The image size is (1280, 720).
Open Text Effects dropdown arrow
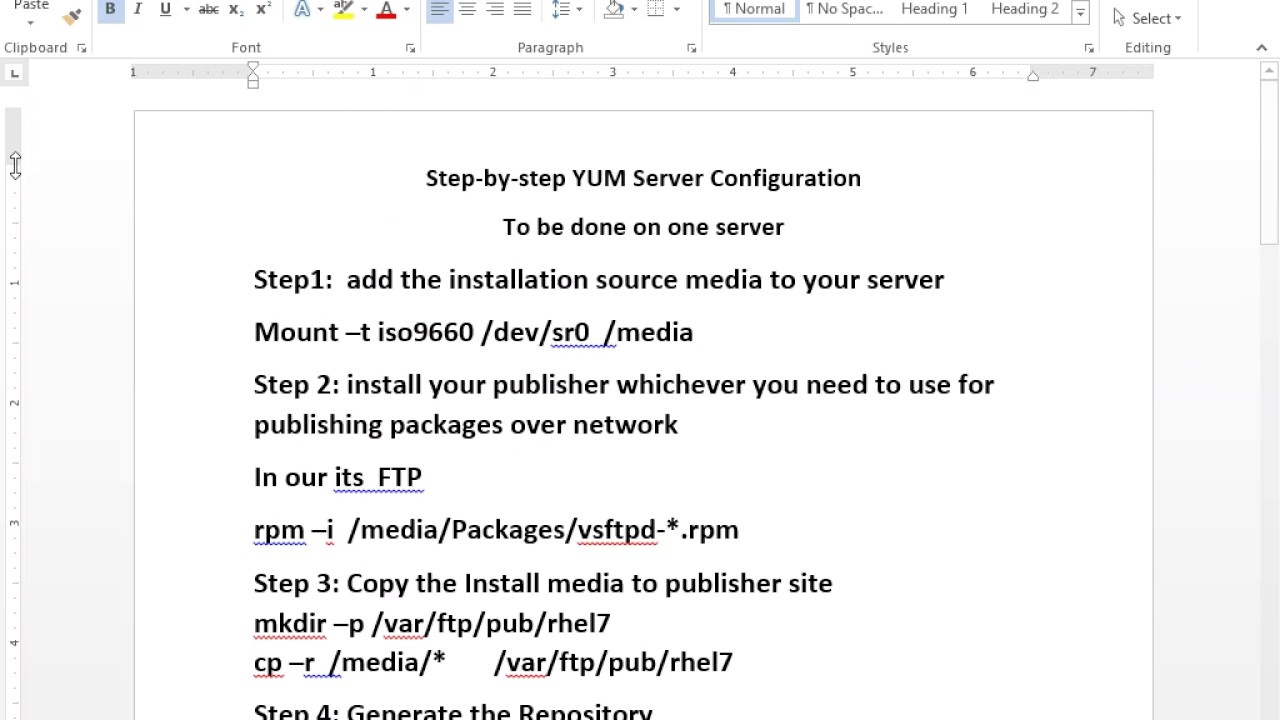pos(320,10)
